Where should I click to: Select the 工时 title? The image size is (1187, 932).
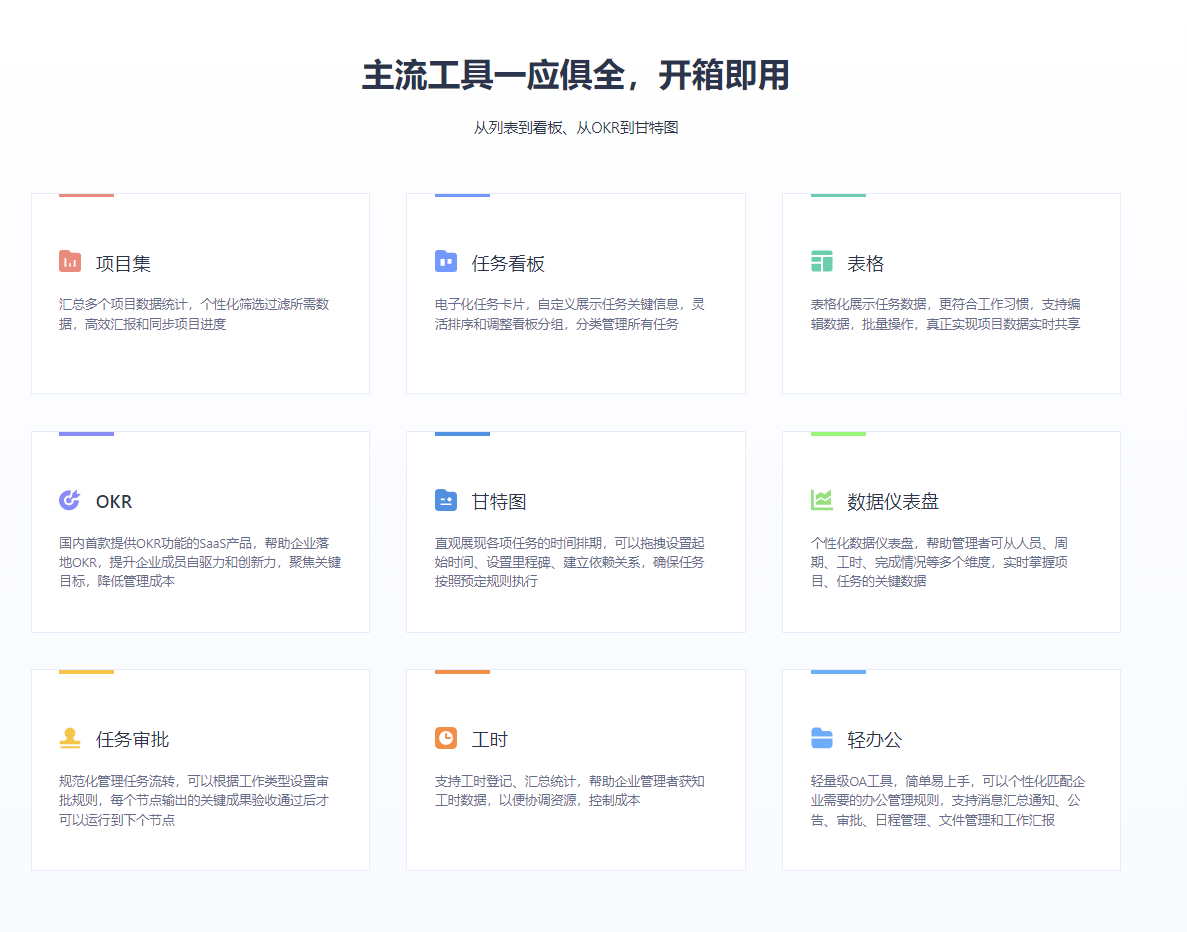(490, 740)
